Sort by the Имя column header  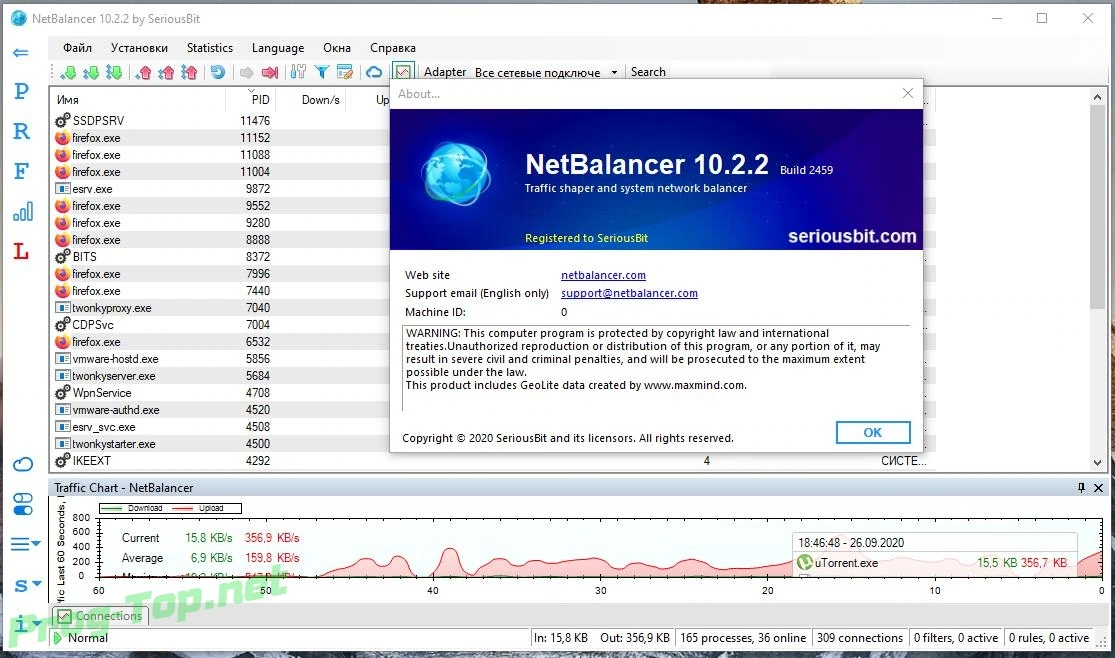(x=138, y=100)
